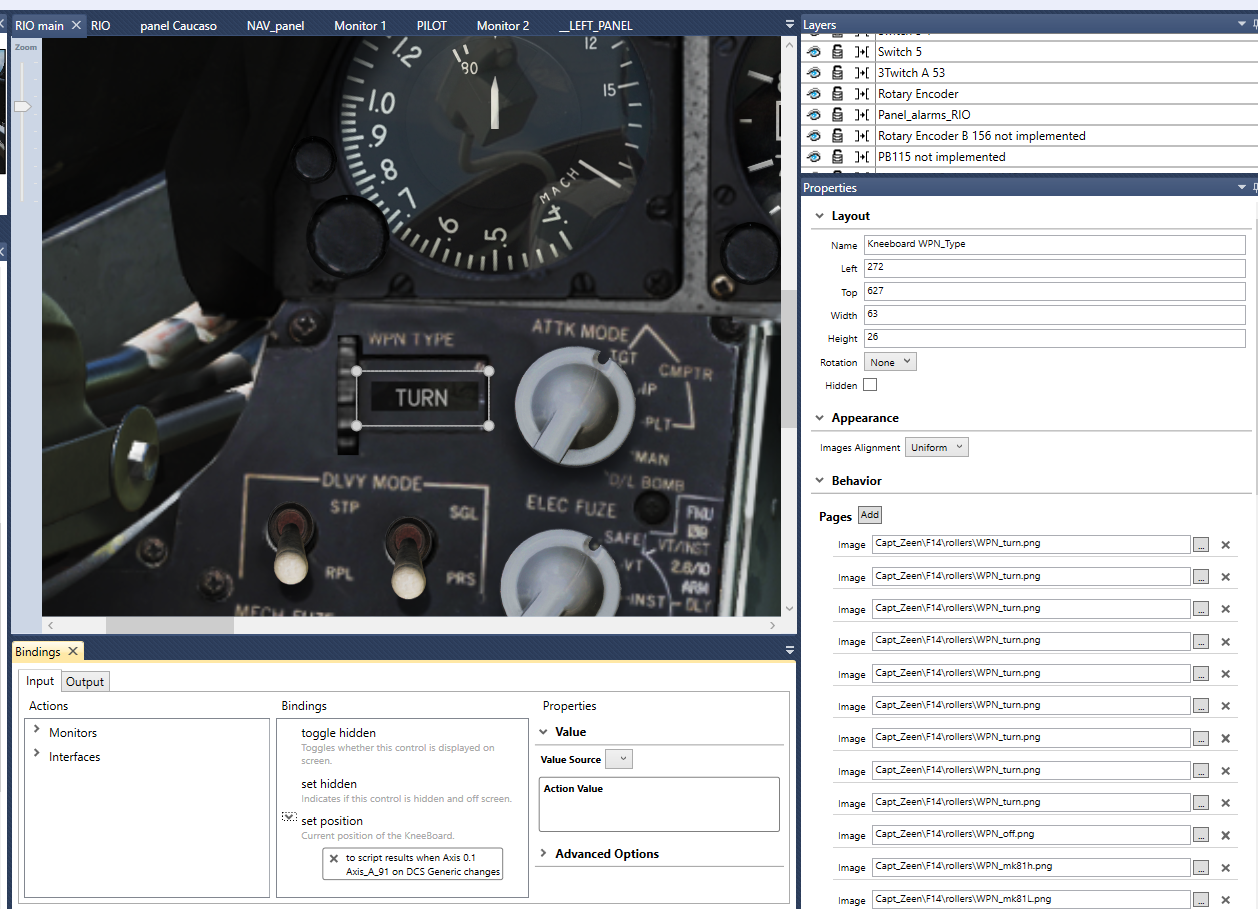The image size is (1258, 909).
Task: Click the lock icon for Switch 5 layer
Action: [838, 52]
